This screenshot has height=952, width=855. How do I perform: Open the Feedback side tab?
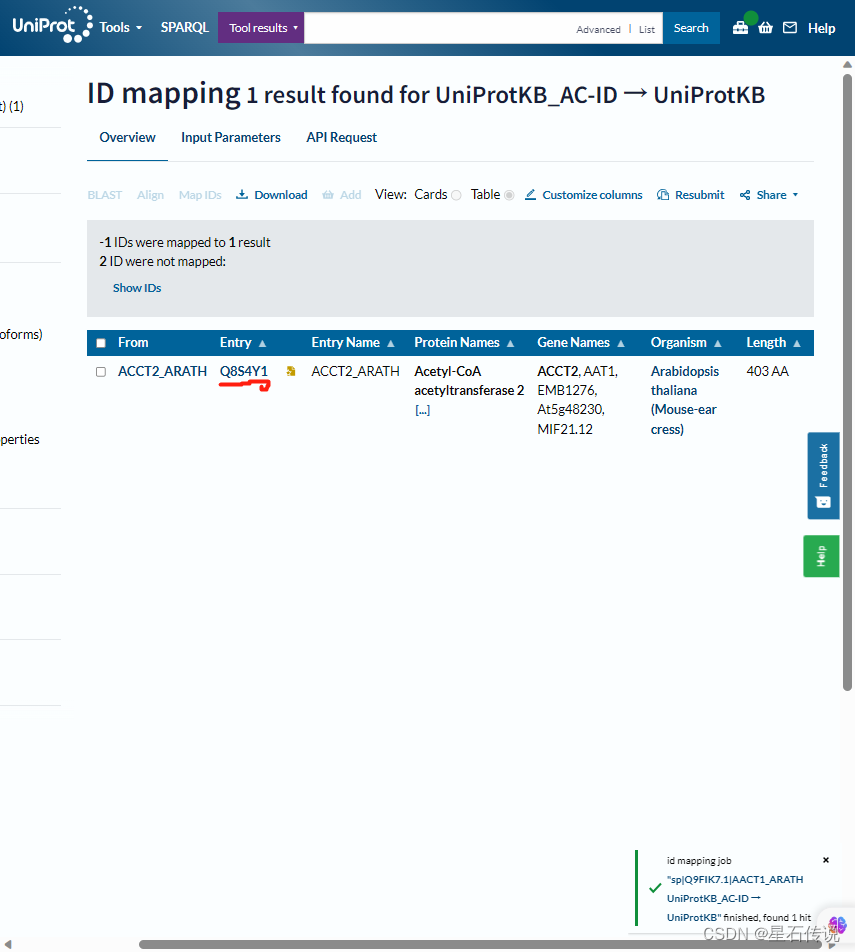(x=823, y=475)
